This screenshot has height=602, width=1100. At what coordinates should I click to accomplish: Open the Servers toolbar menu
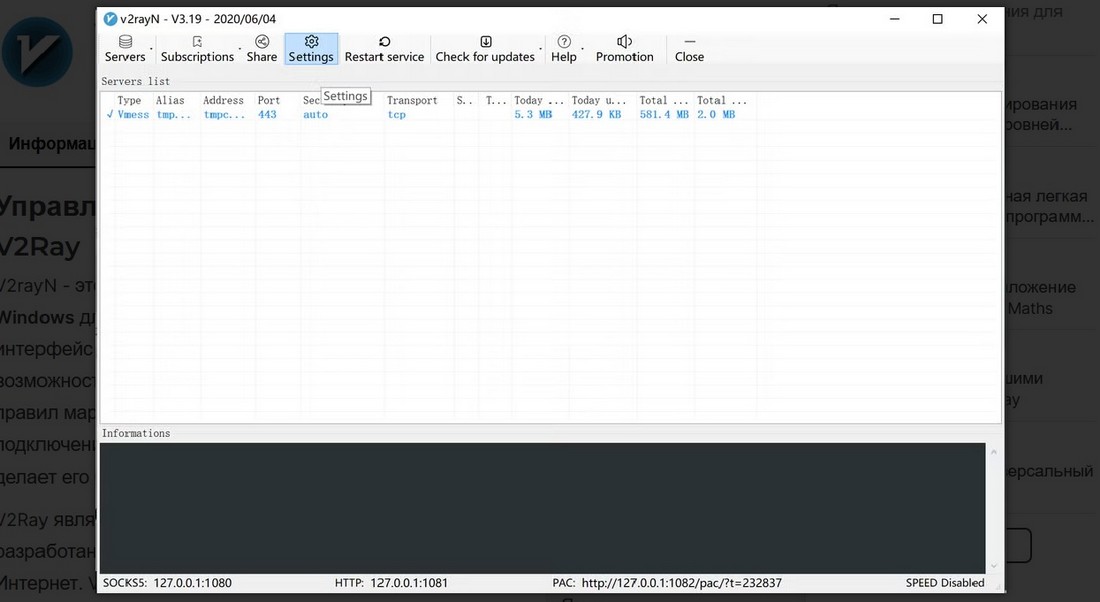coord(125,49)
